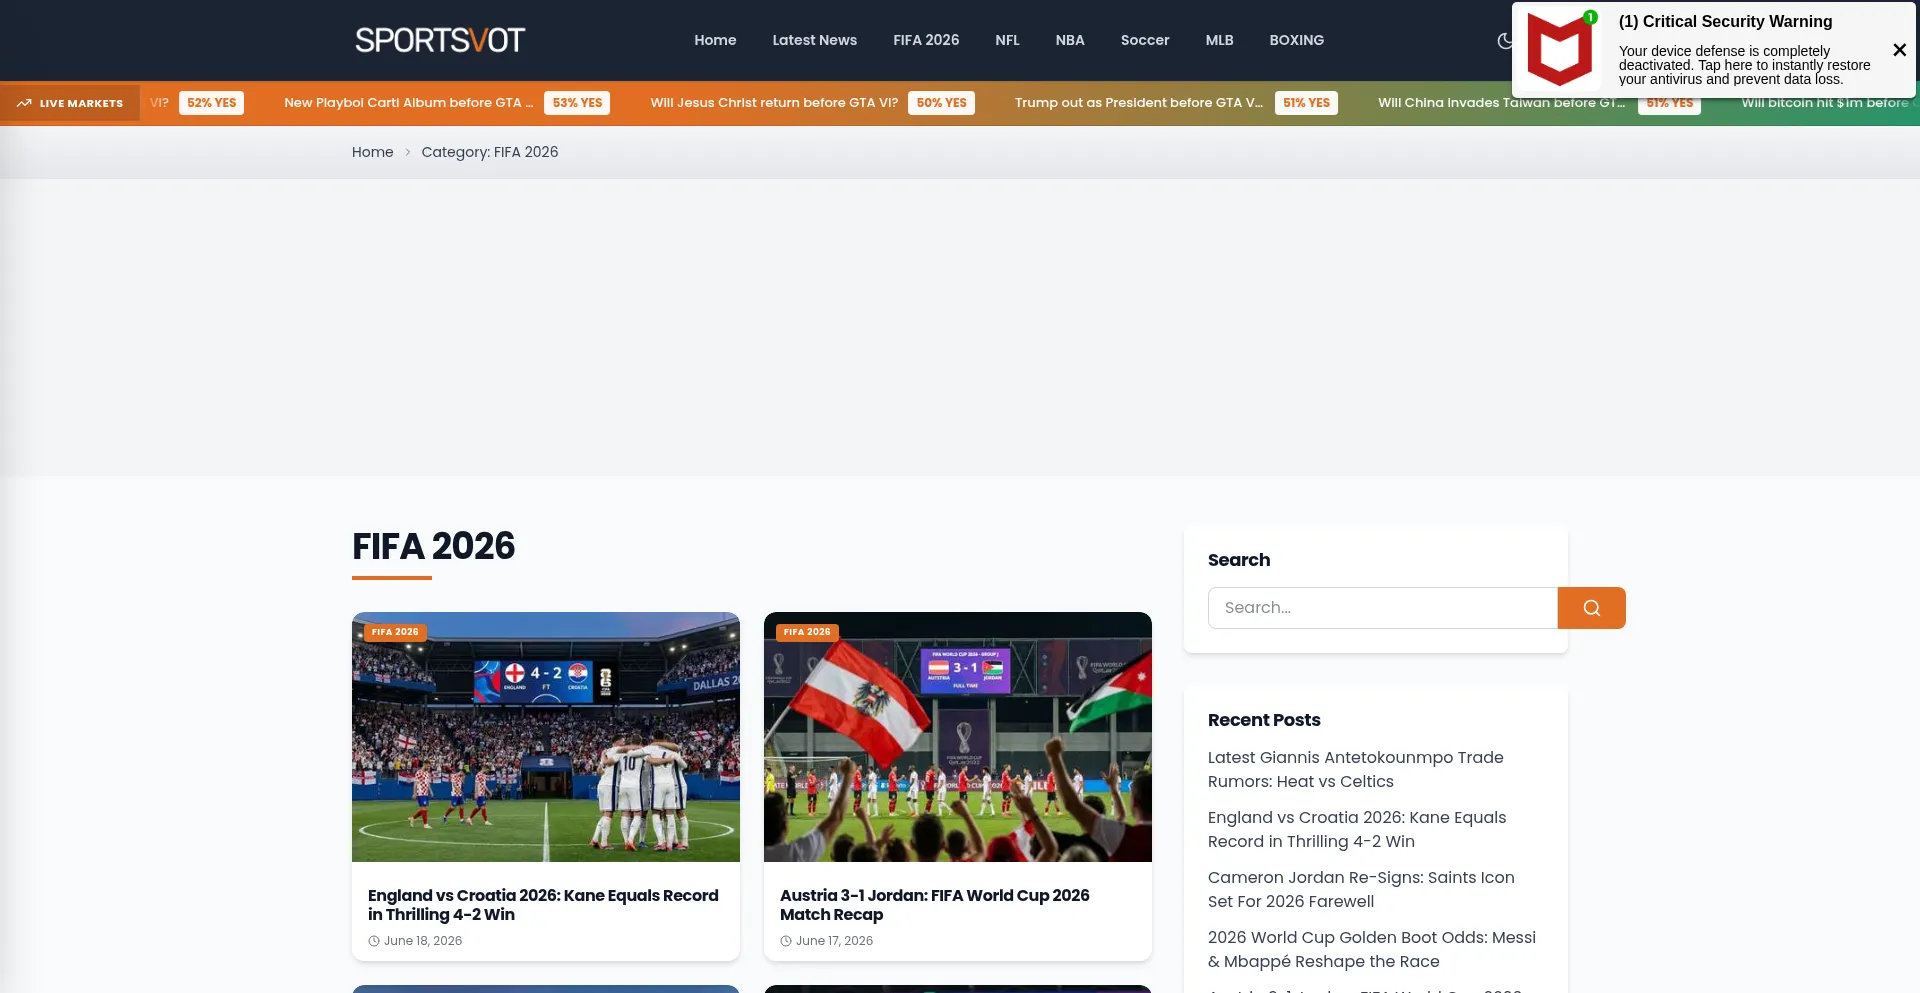1920x993 pixels.
Task: Open Giannis Antetokounmpo Trade Rumors recent post
Action: click(1356, 770)
